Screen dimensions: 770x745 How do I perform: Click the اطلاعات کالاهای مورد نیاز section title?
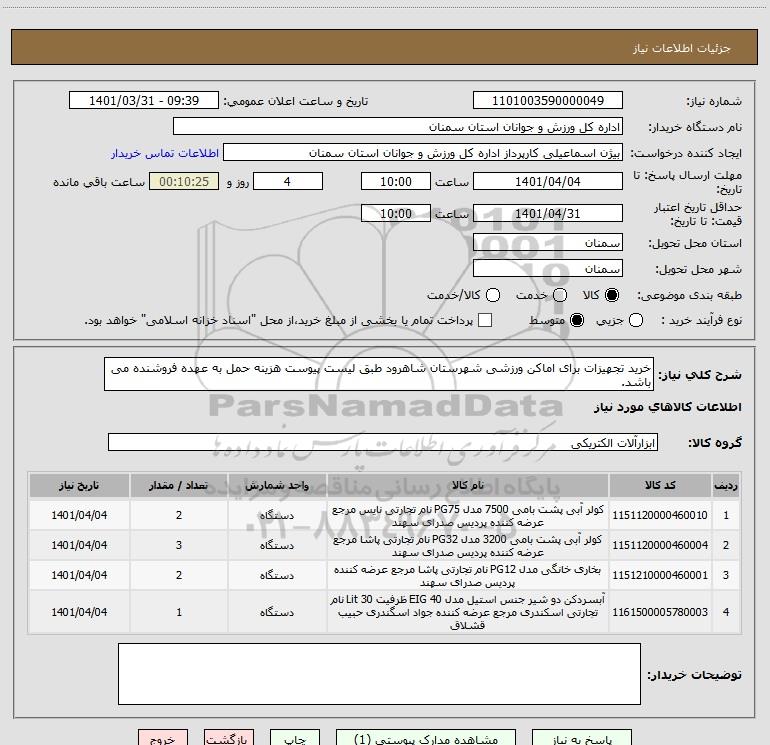[668, 407]
